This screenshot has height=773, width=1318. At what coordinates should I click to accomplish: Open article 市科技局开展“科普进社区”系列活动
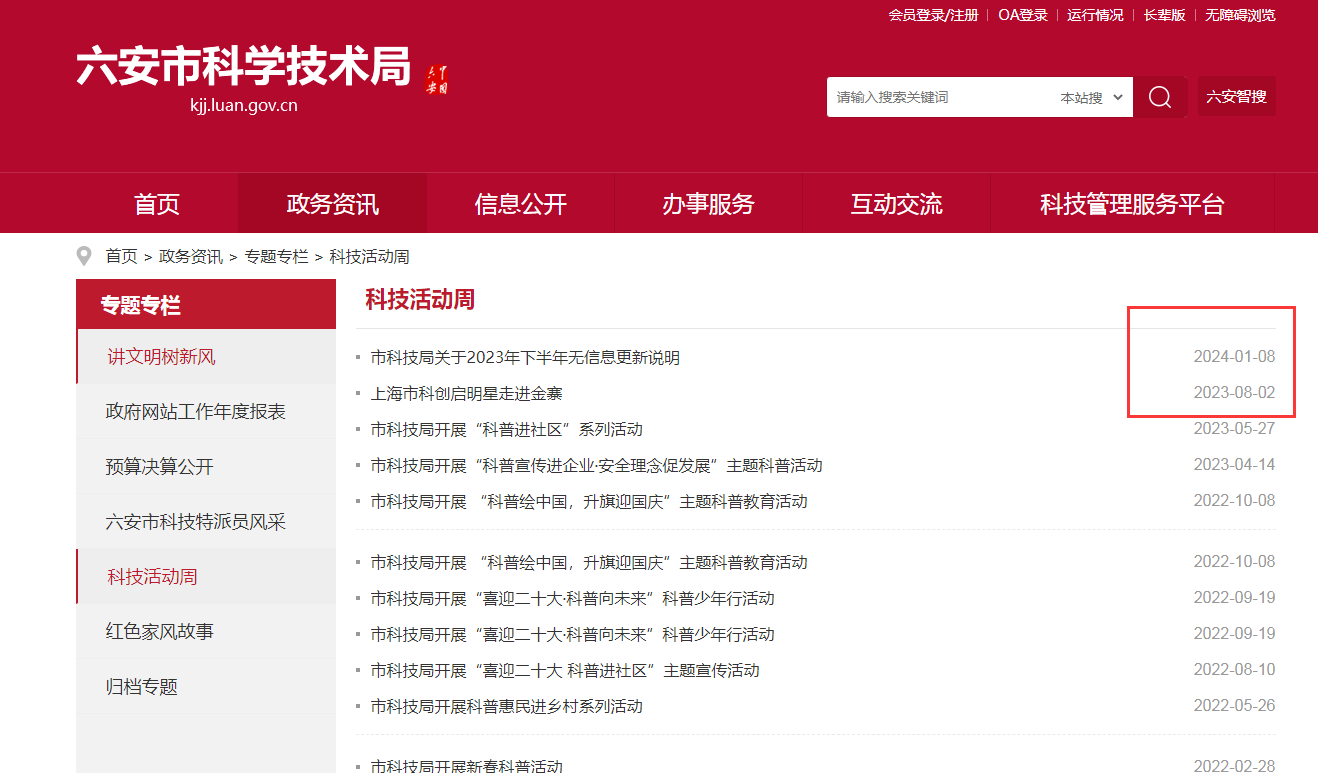(506, 429)
